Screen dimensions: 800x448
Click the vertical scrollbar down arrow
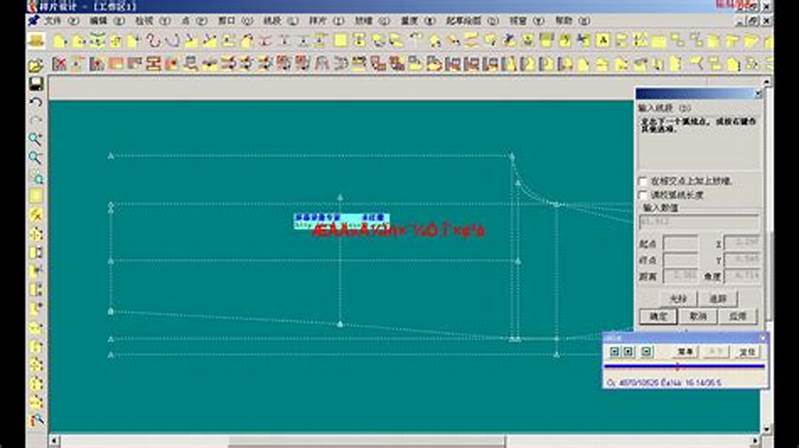(x=766, y=429)
